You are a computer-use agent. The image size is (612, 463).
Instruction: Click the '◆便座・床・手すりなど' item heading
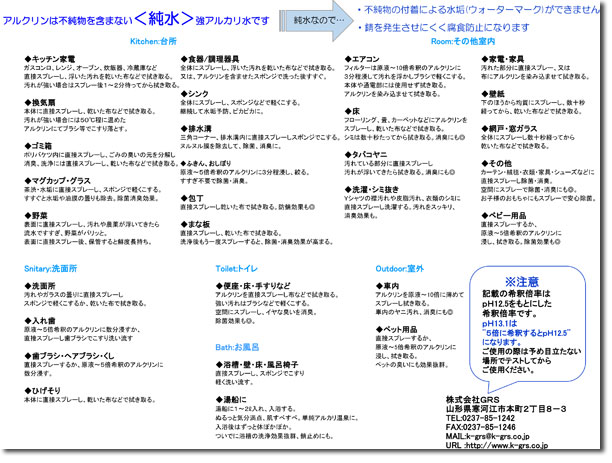(x=253, y=286)
